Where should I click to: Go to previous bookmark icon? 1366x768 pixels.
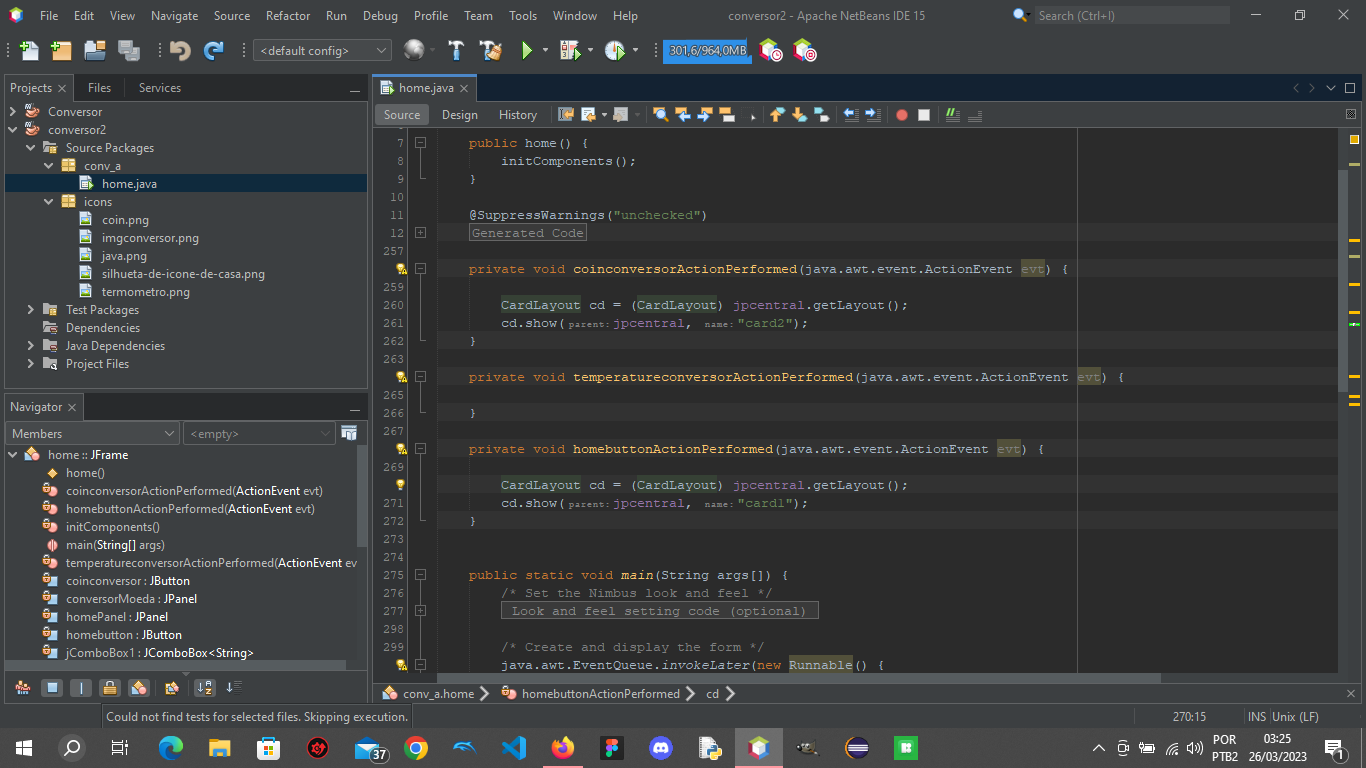point(777,115)
